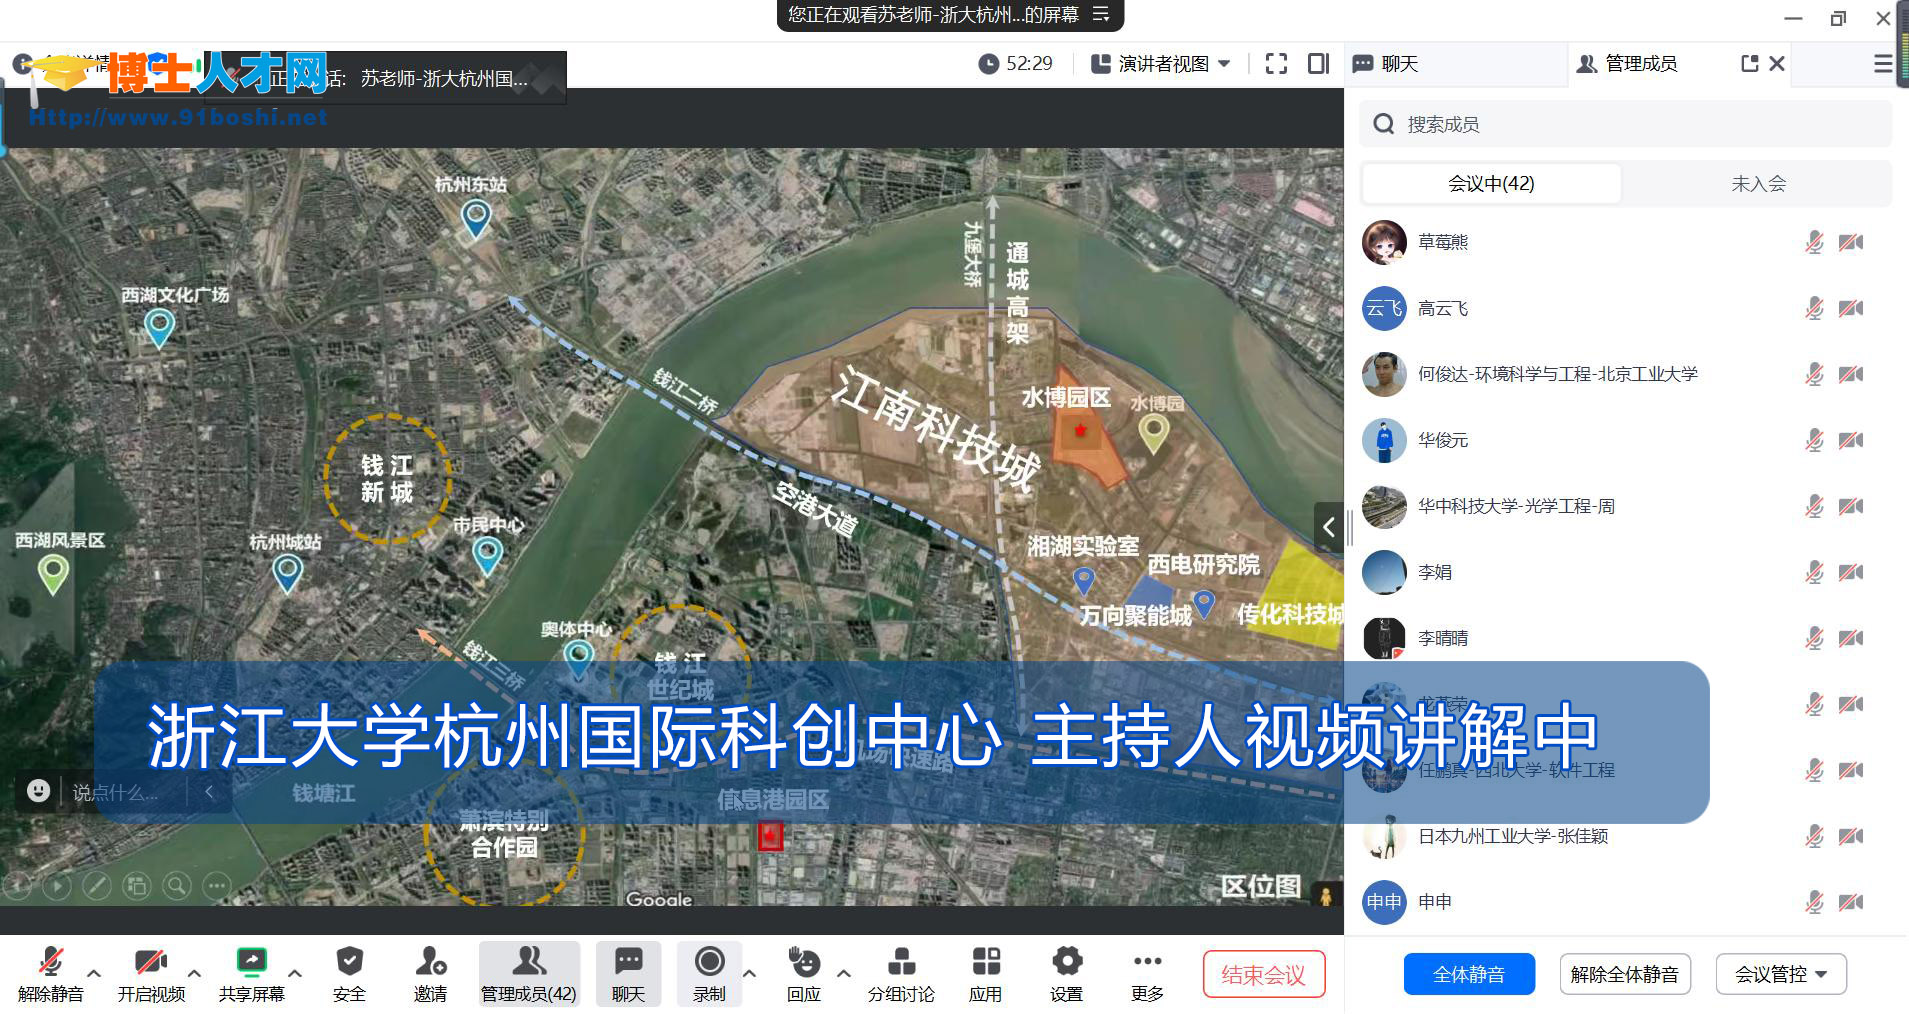Enter fullscreen with the brackets icon

(x=1276, y=64)
